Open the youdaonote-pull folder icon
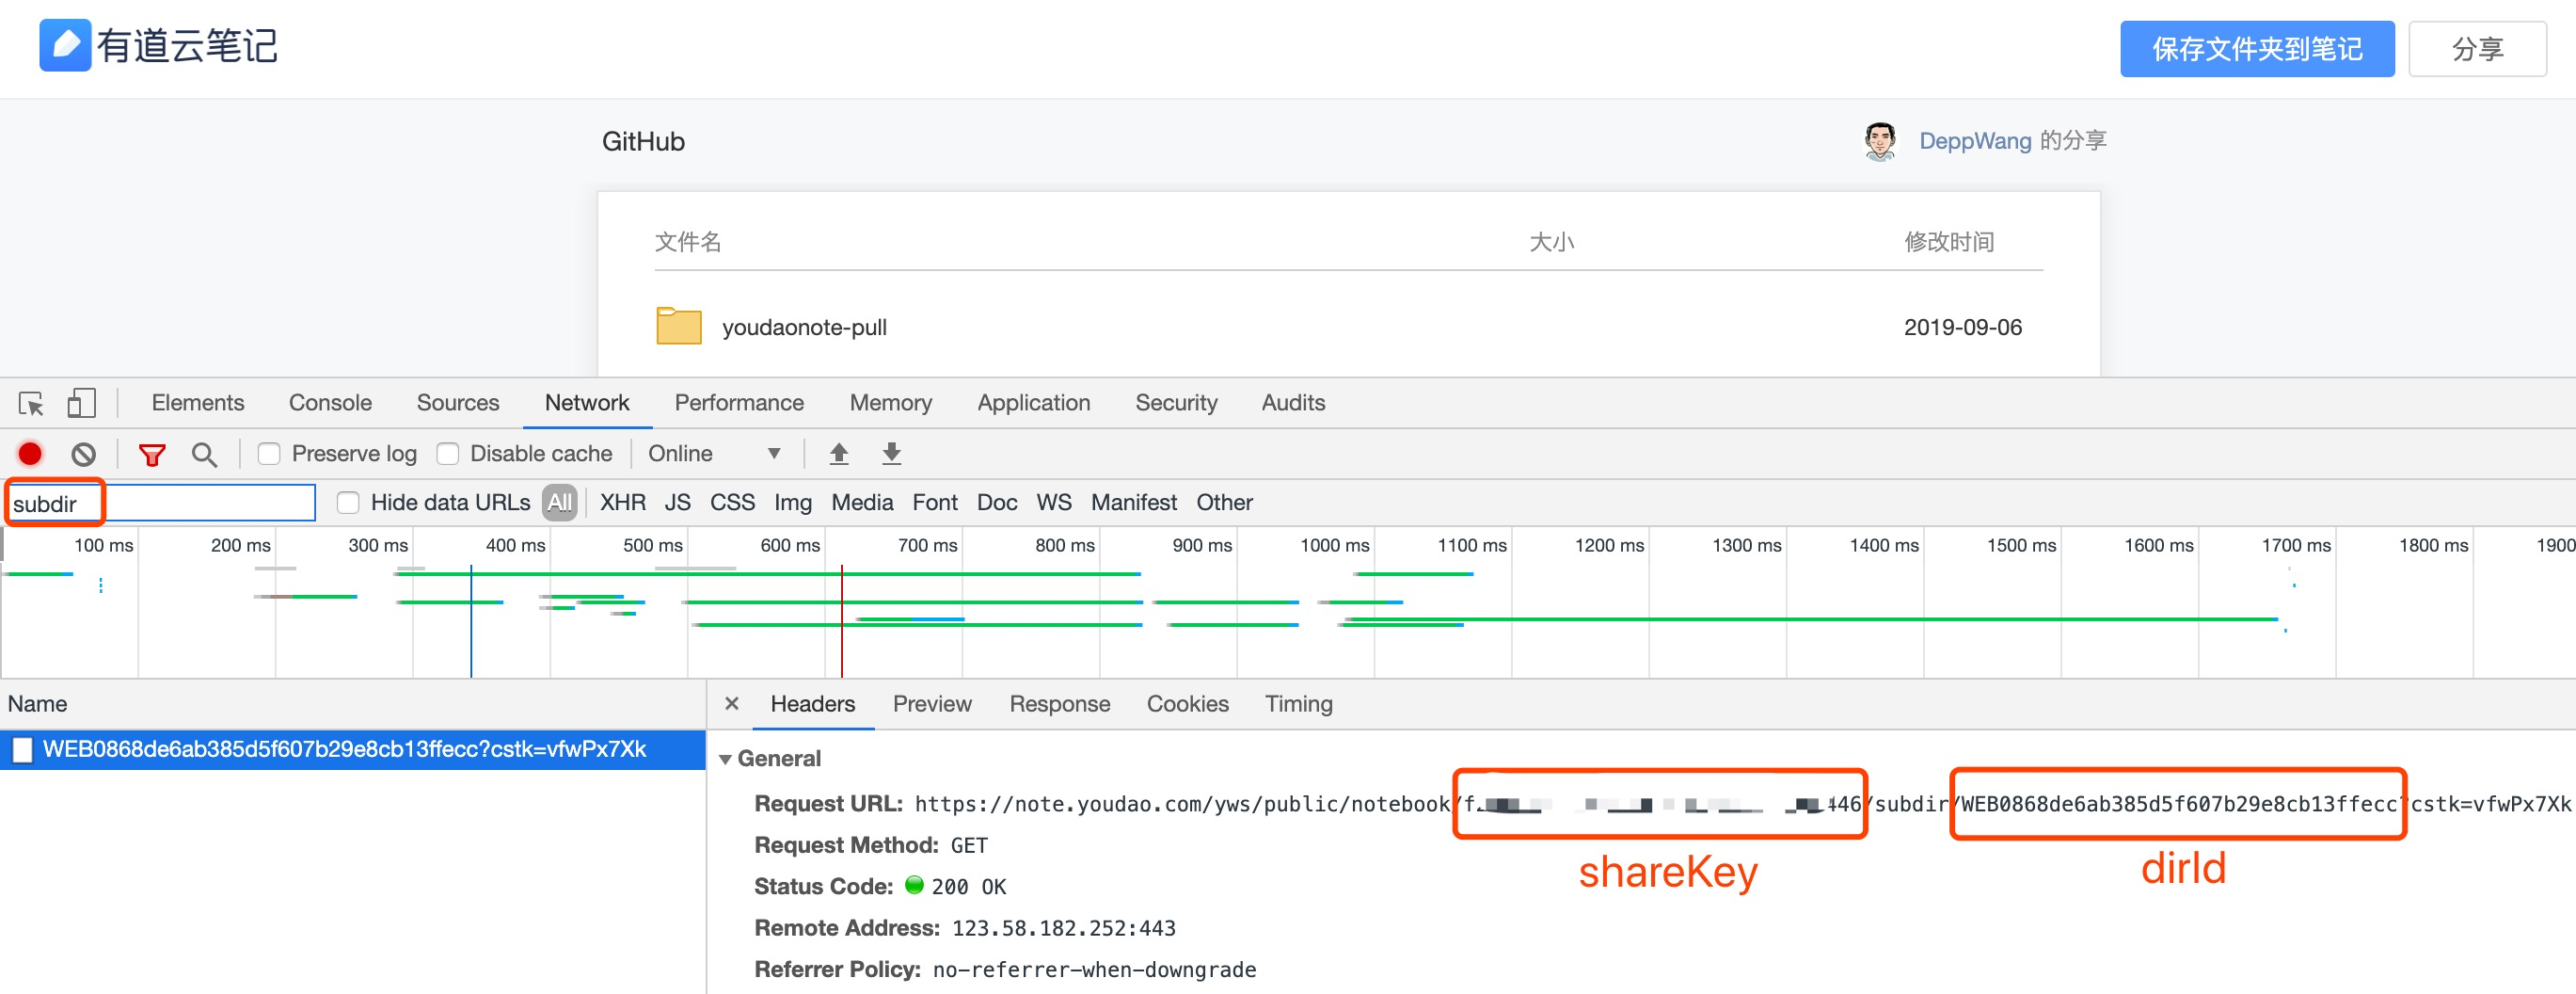The height and width of the screenshot is (994, 2576). 679,326
